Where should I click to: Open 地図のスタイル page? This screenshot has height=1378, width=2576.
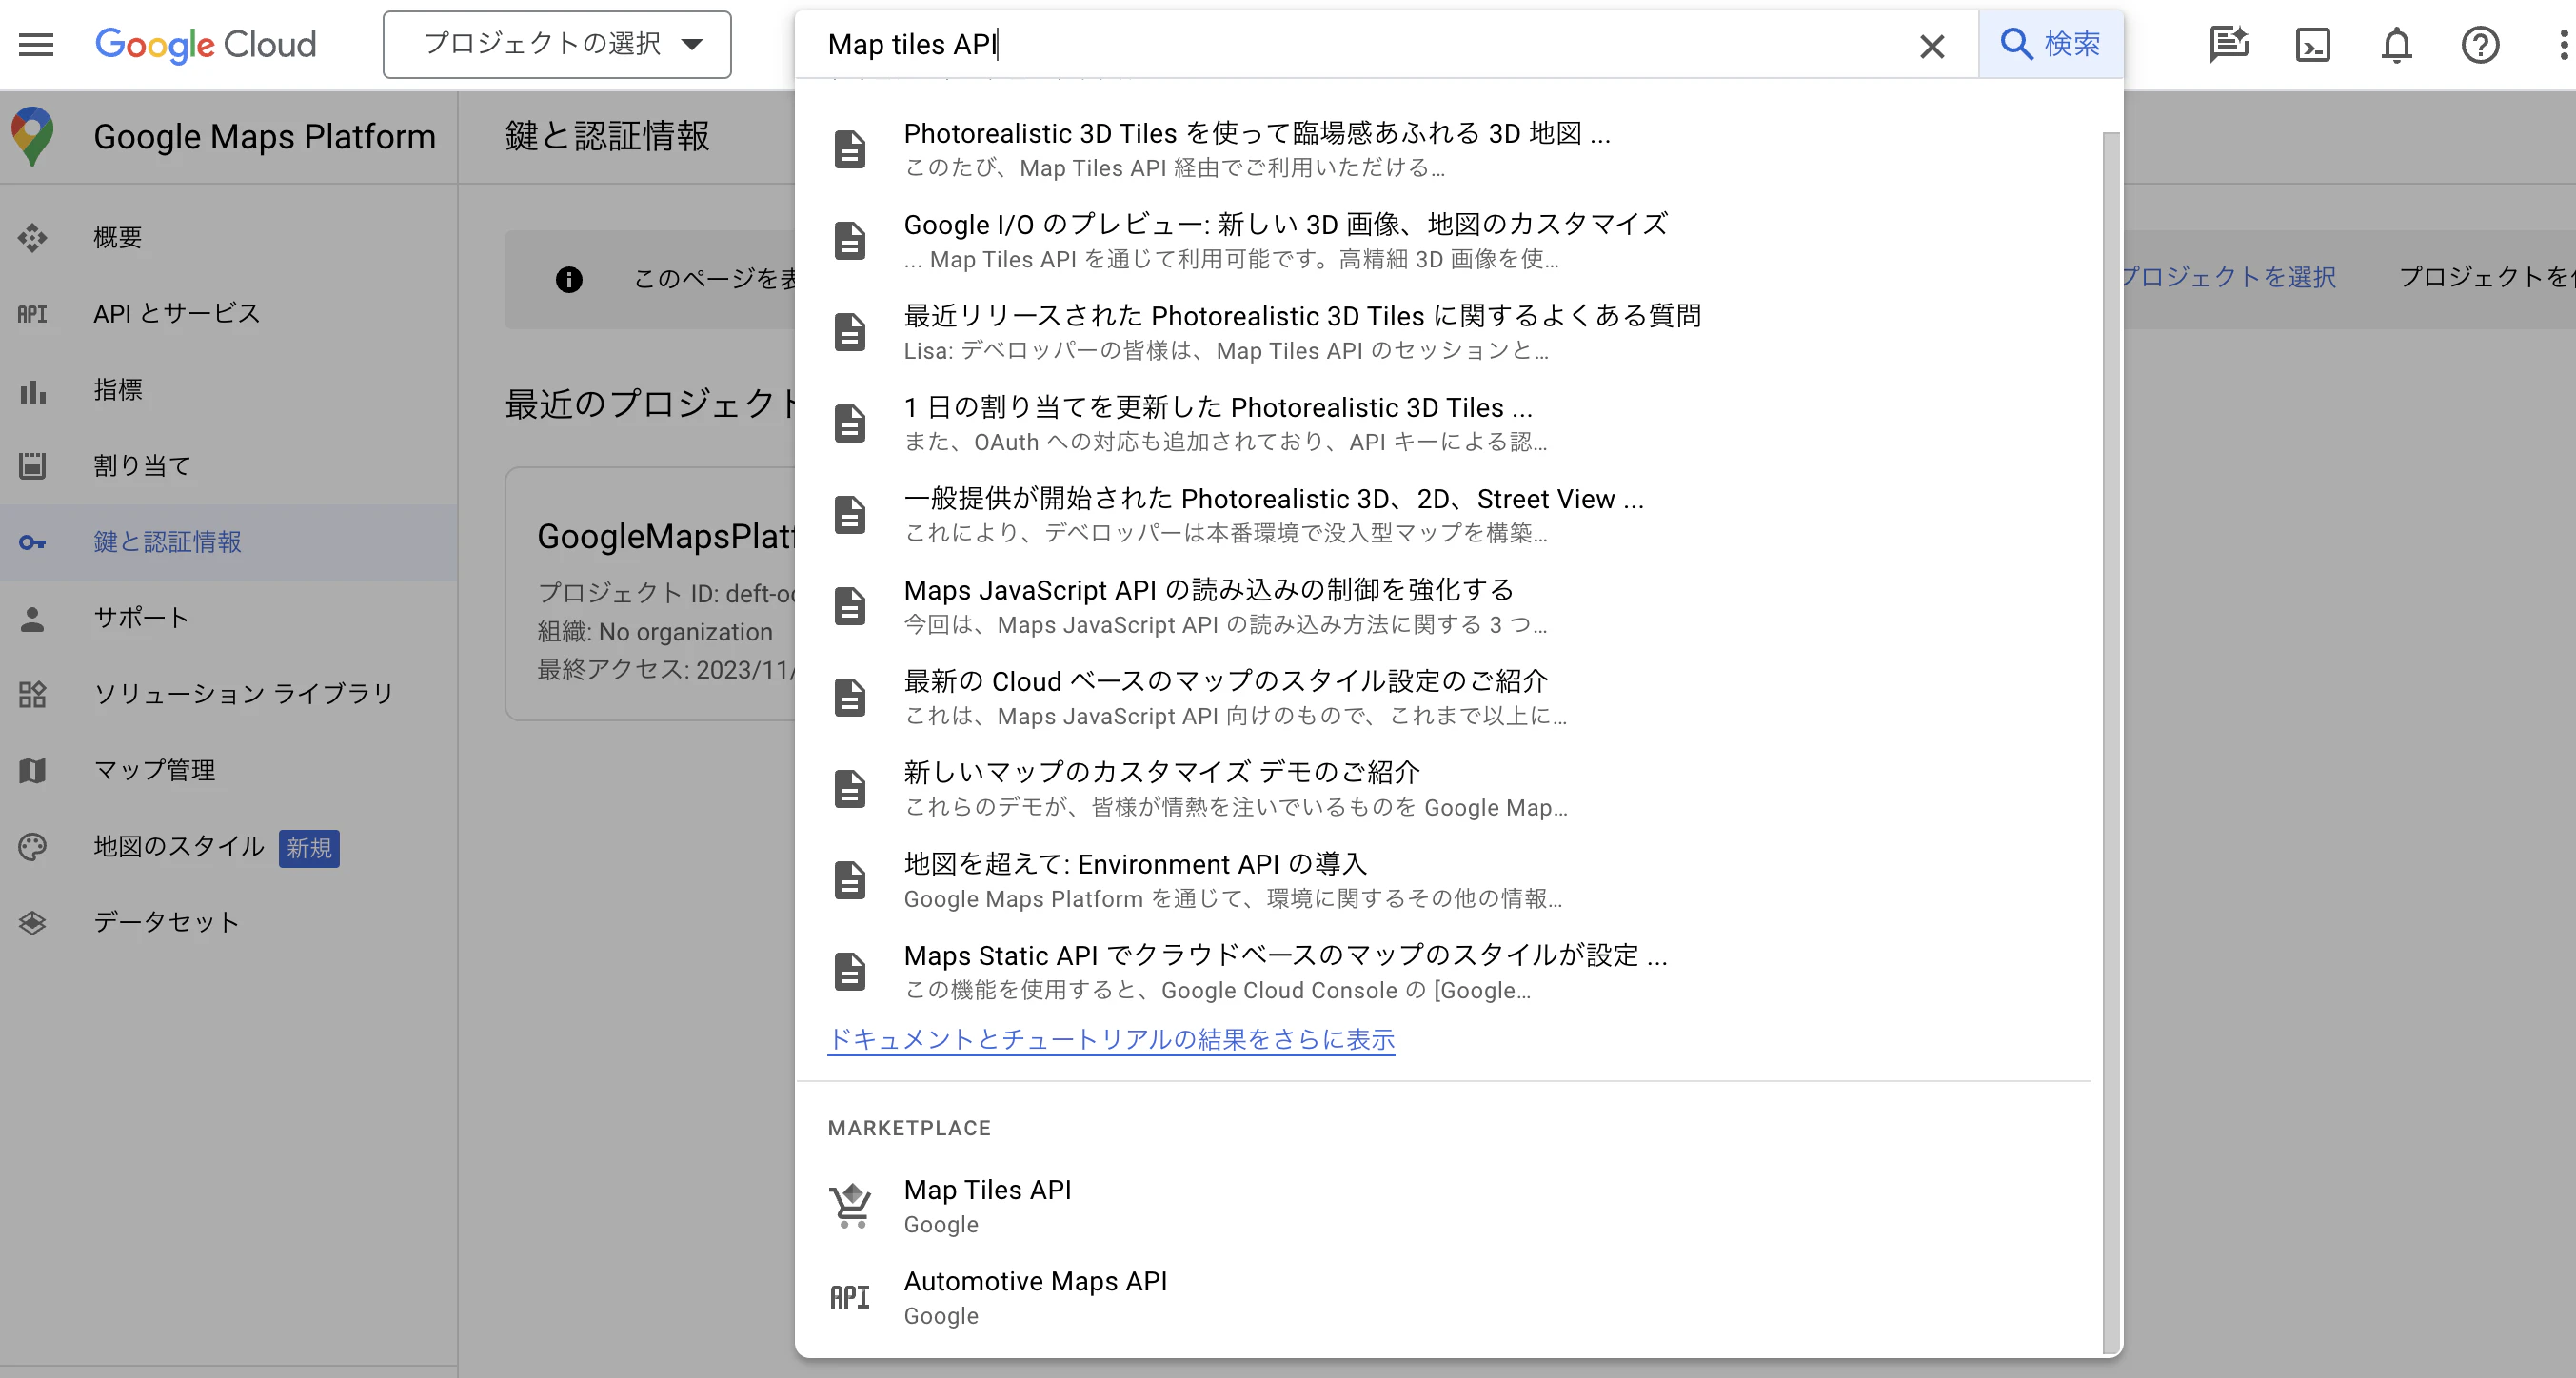tap(228, 846)
